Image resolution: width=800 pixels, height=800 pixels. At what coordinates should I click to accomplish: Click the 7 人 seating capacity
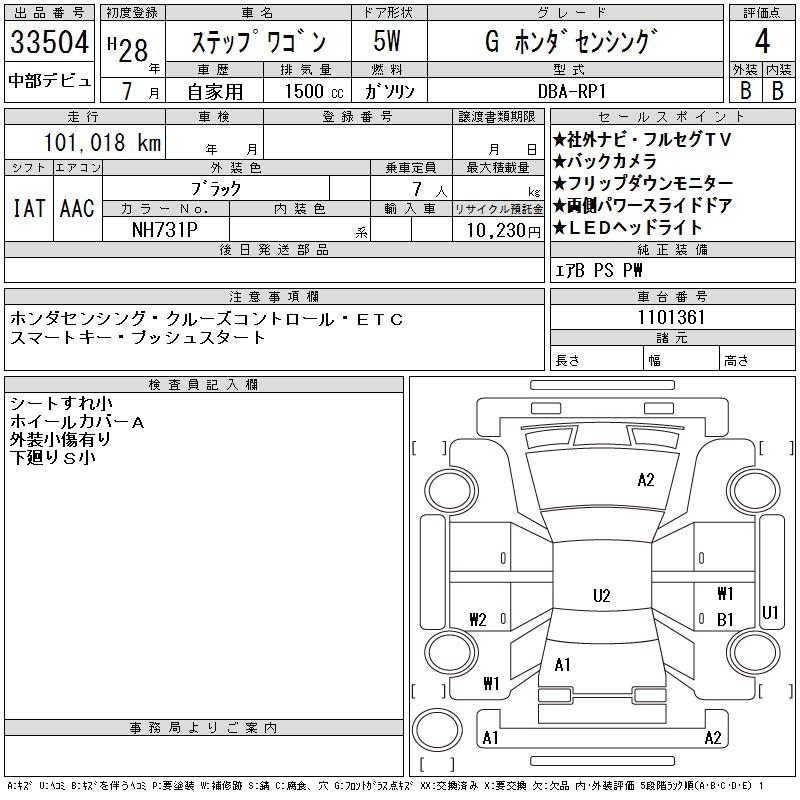430,190
